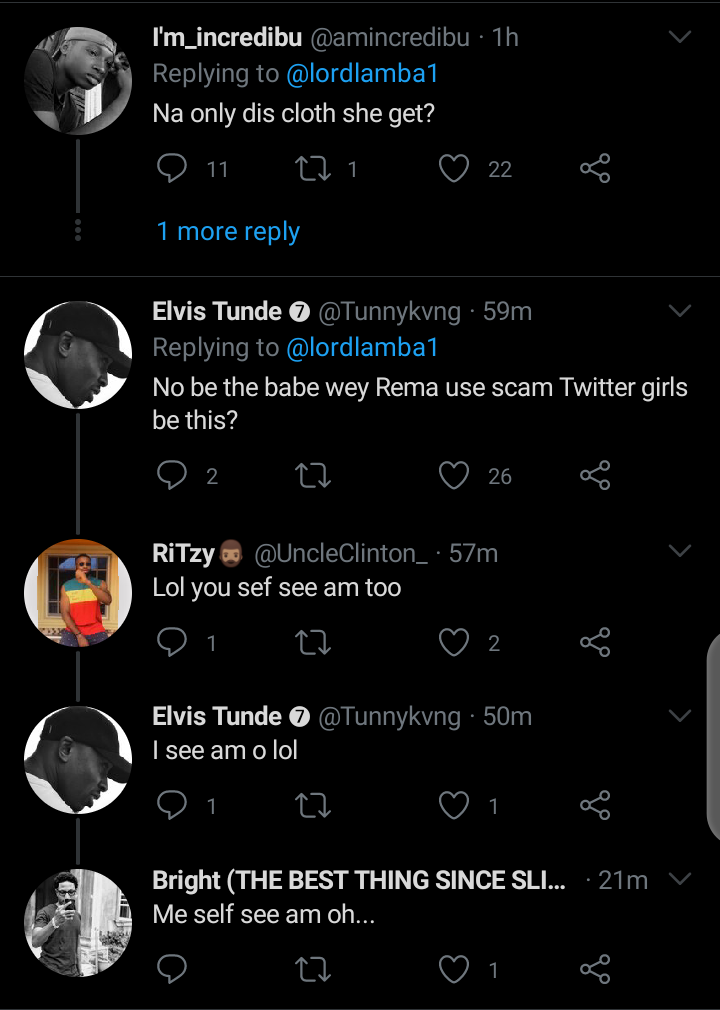Expand the menu arrow on RiTzy's tweet
Viewport: 720px width, 1010px height.
pyautogui.click(x=680, y=552)
